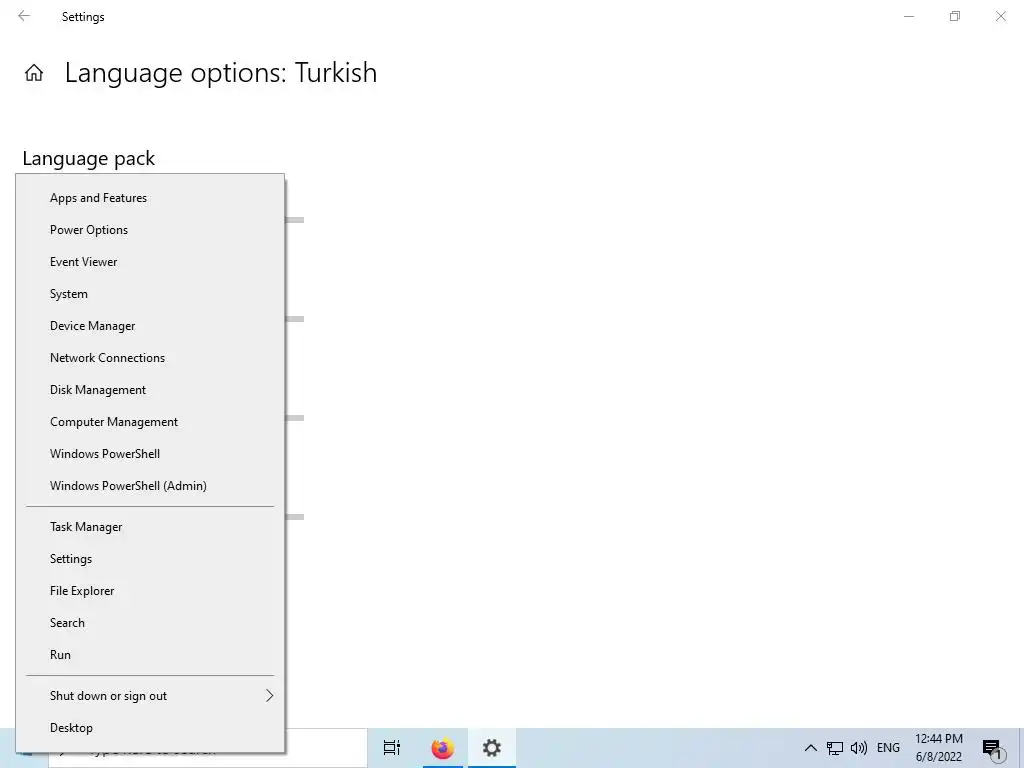Click the non-admin Windows PowerShell entry

(150, 454)
